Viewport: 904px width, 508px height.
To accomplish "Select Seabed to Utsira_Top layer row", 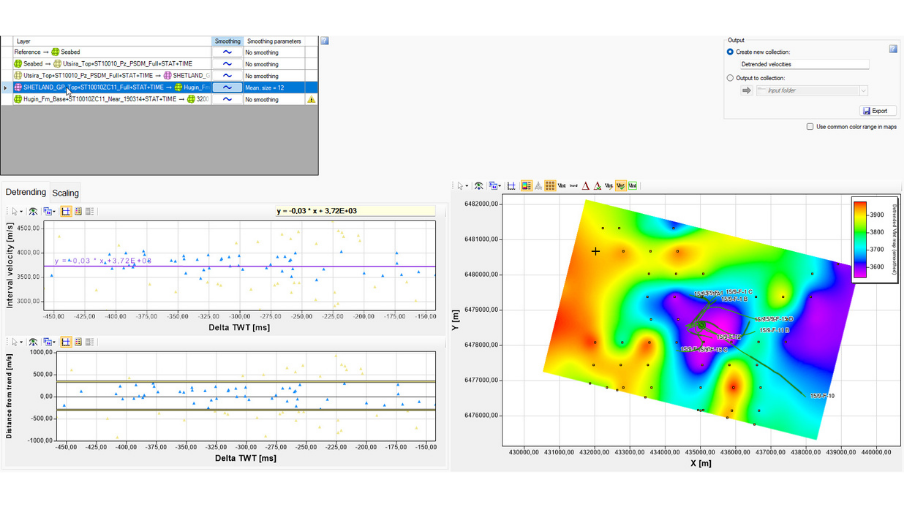I will click(112, 64).
